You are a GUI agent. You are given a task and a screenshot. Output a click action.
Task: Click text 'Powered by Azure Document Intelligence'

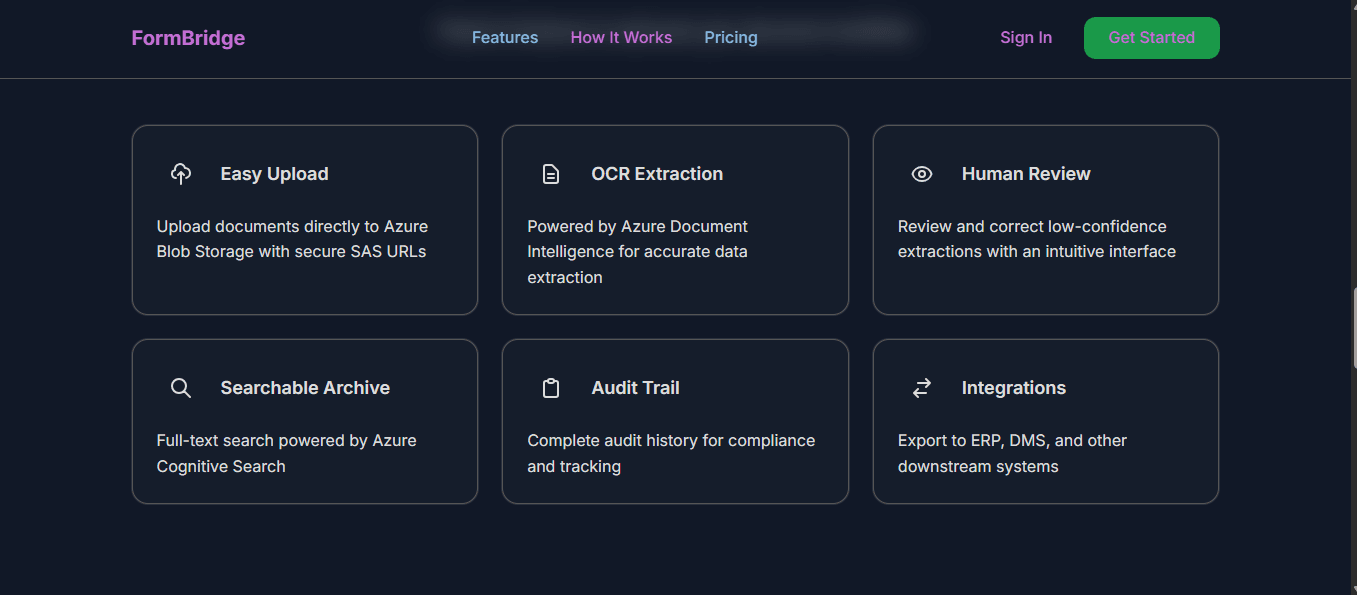pos(637,239)
